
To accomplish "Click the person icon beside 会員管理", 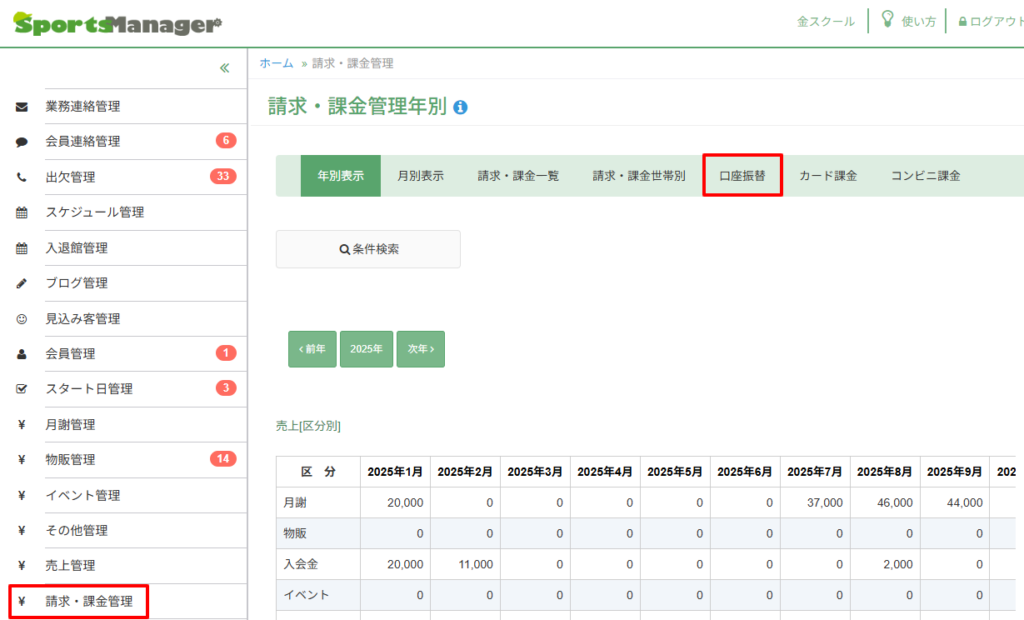I will [x=22, y=354].
